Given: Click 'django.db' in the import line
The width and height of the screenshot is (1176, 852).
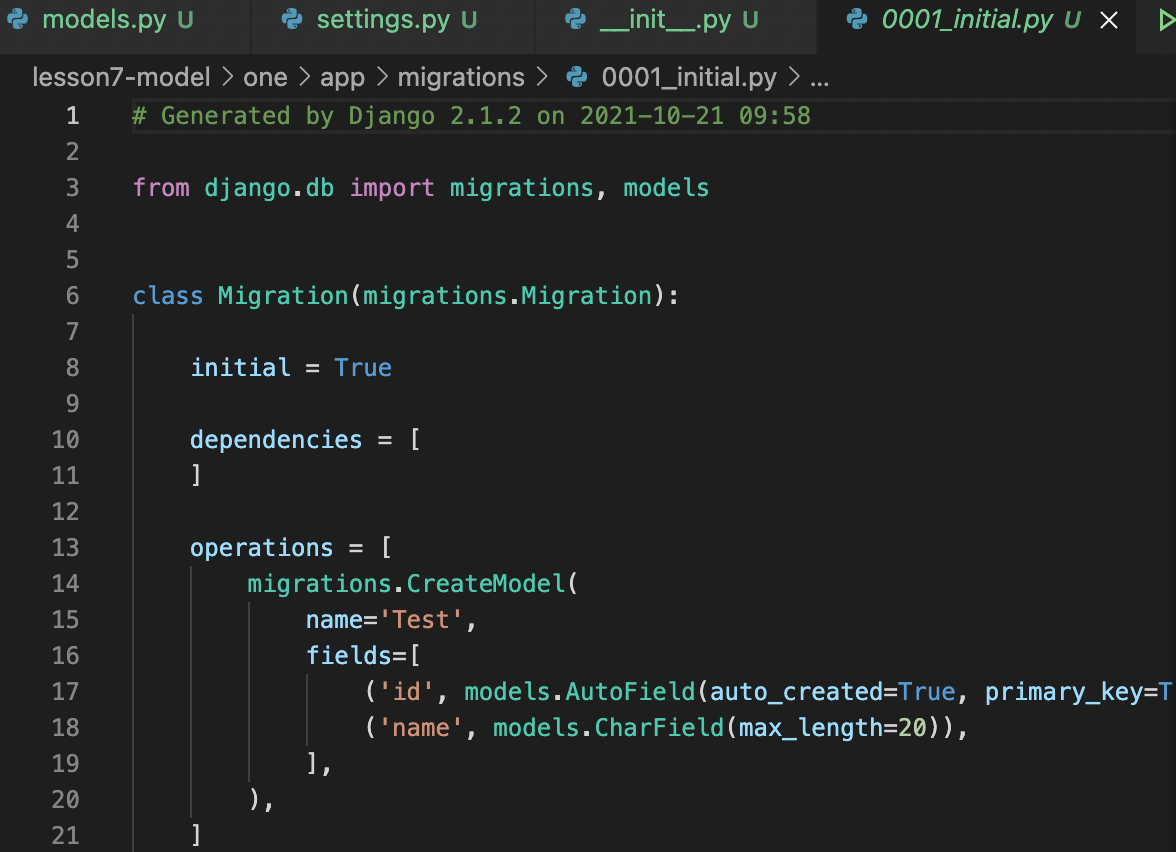Looking at the screenshot, I should click(x=269, y=188).
